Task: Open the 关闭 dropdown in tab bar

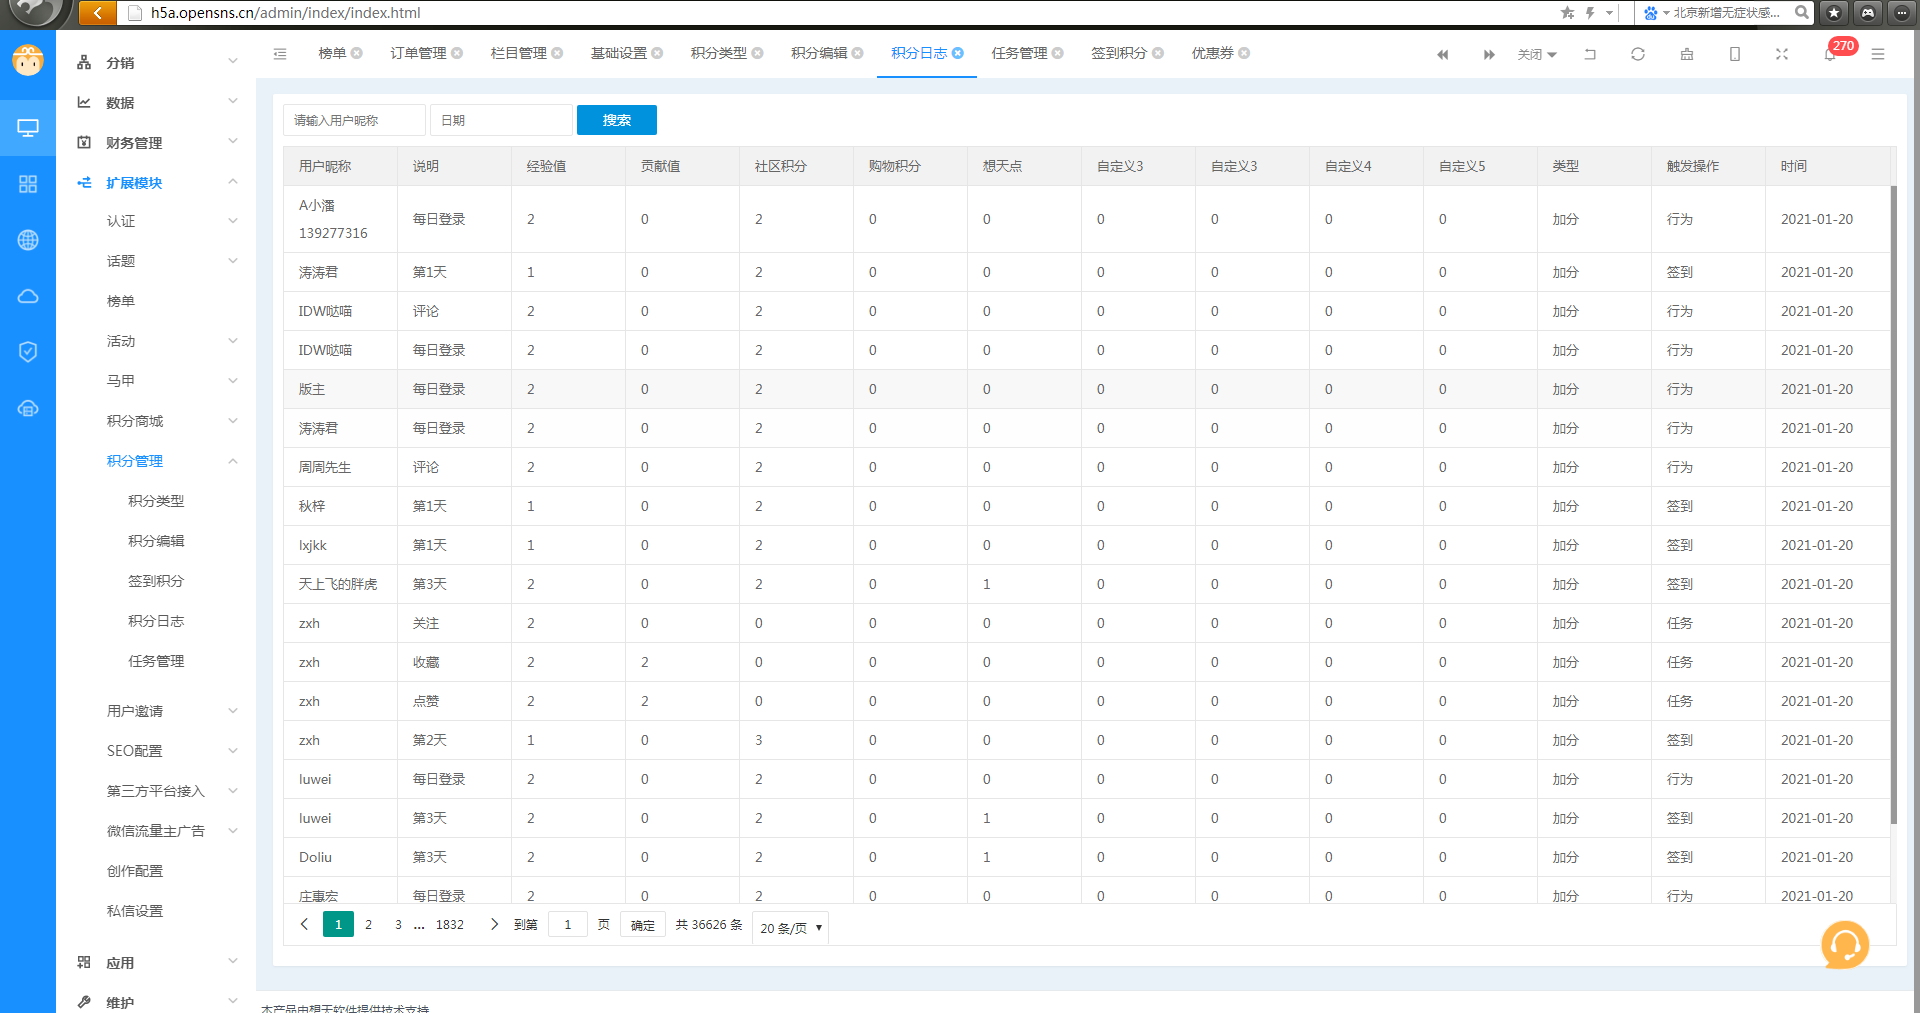Action: point(1537,54)
